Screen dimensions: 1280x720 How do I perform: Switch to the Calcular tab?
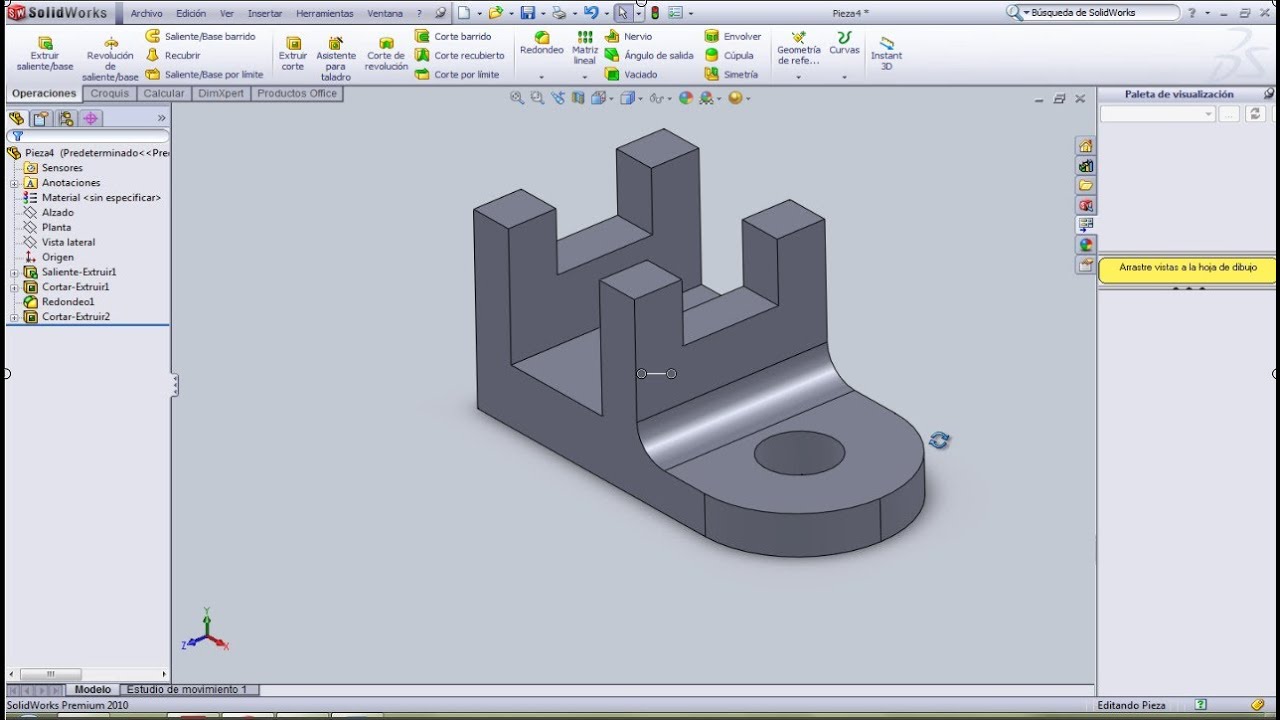[164, 93]
